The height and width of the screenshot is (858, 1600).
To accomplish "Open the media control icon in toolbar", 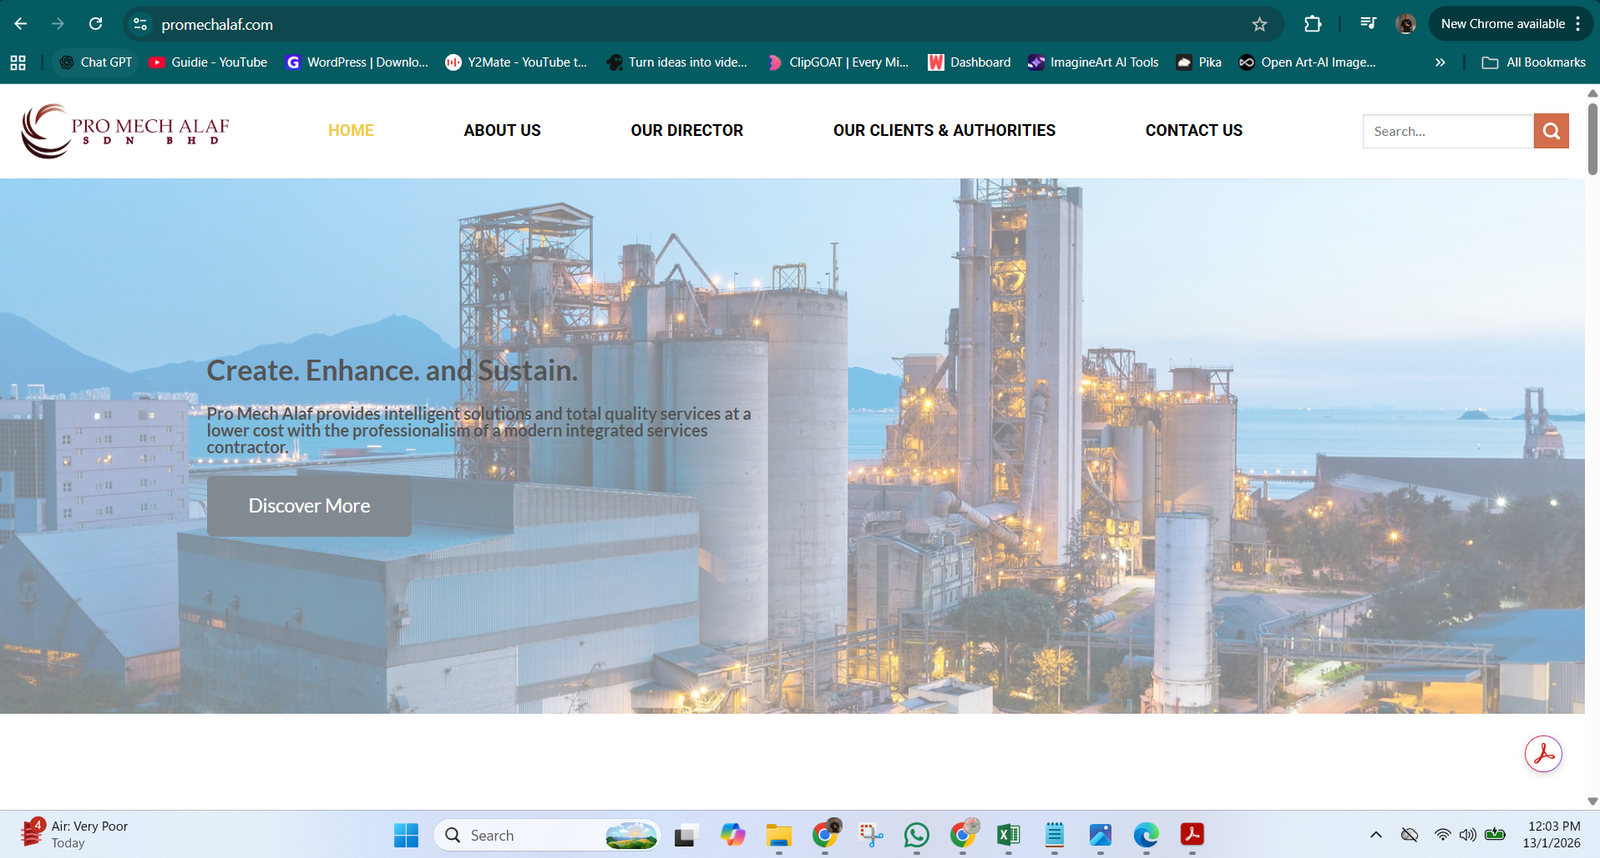I will [1368, 24].
